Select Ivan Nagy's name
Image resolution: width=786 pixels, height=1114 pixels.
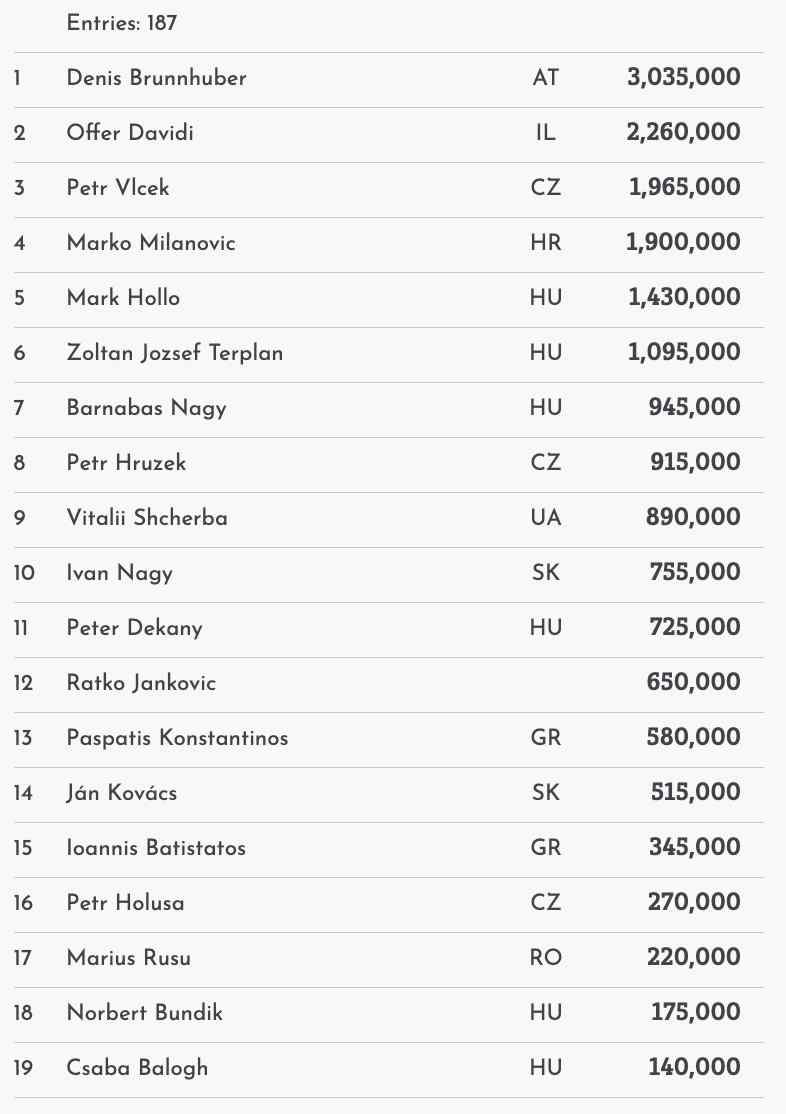pyautogui.click(x=119, y=573)
